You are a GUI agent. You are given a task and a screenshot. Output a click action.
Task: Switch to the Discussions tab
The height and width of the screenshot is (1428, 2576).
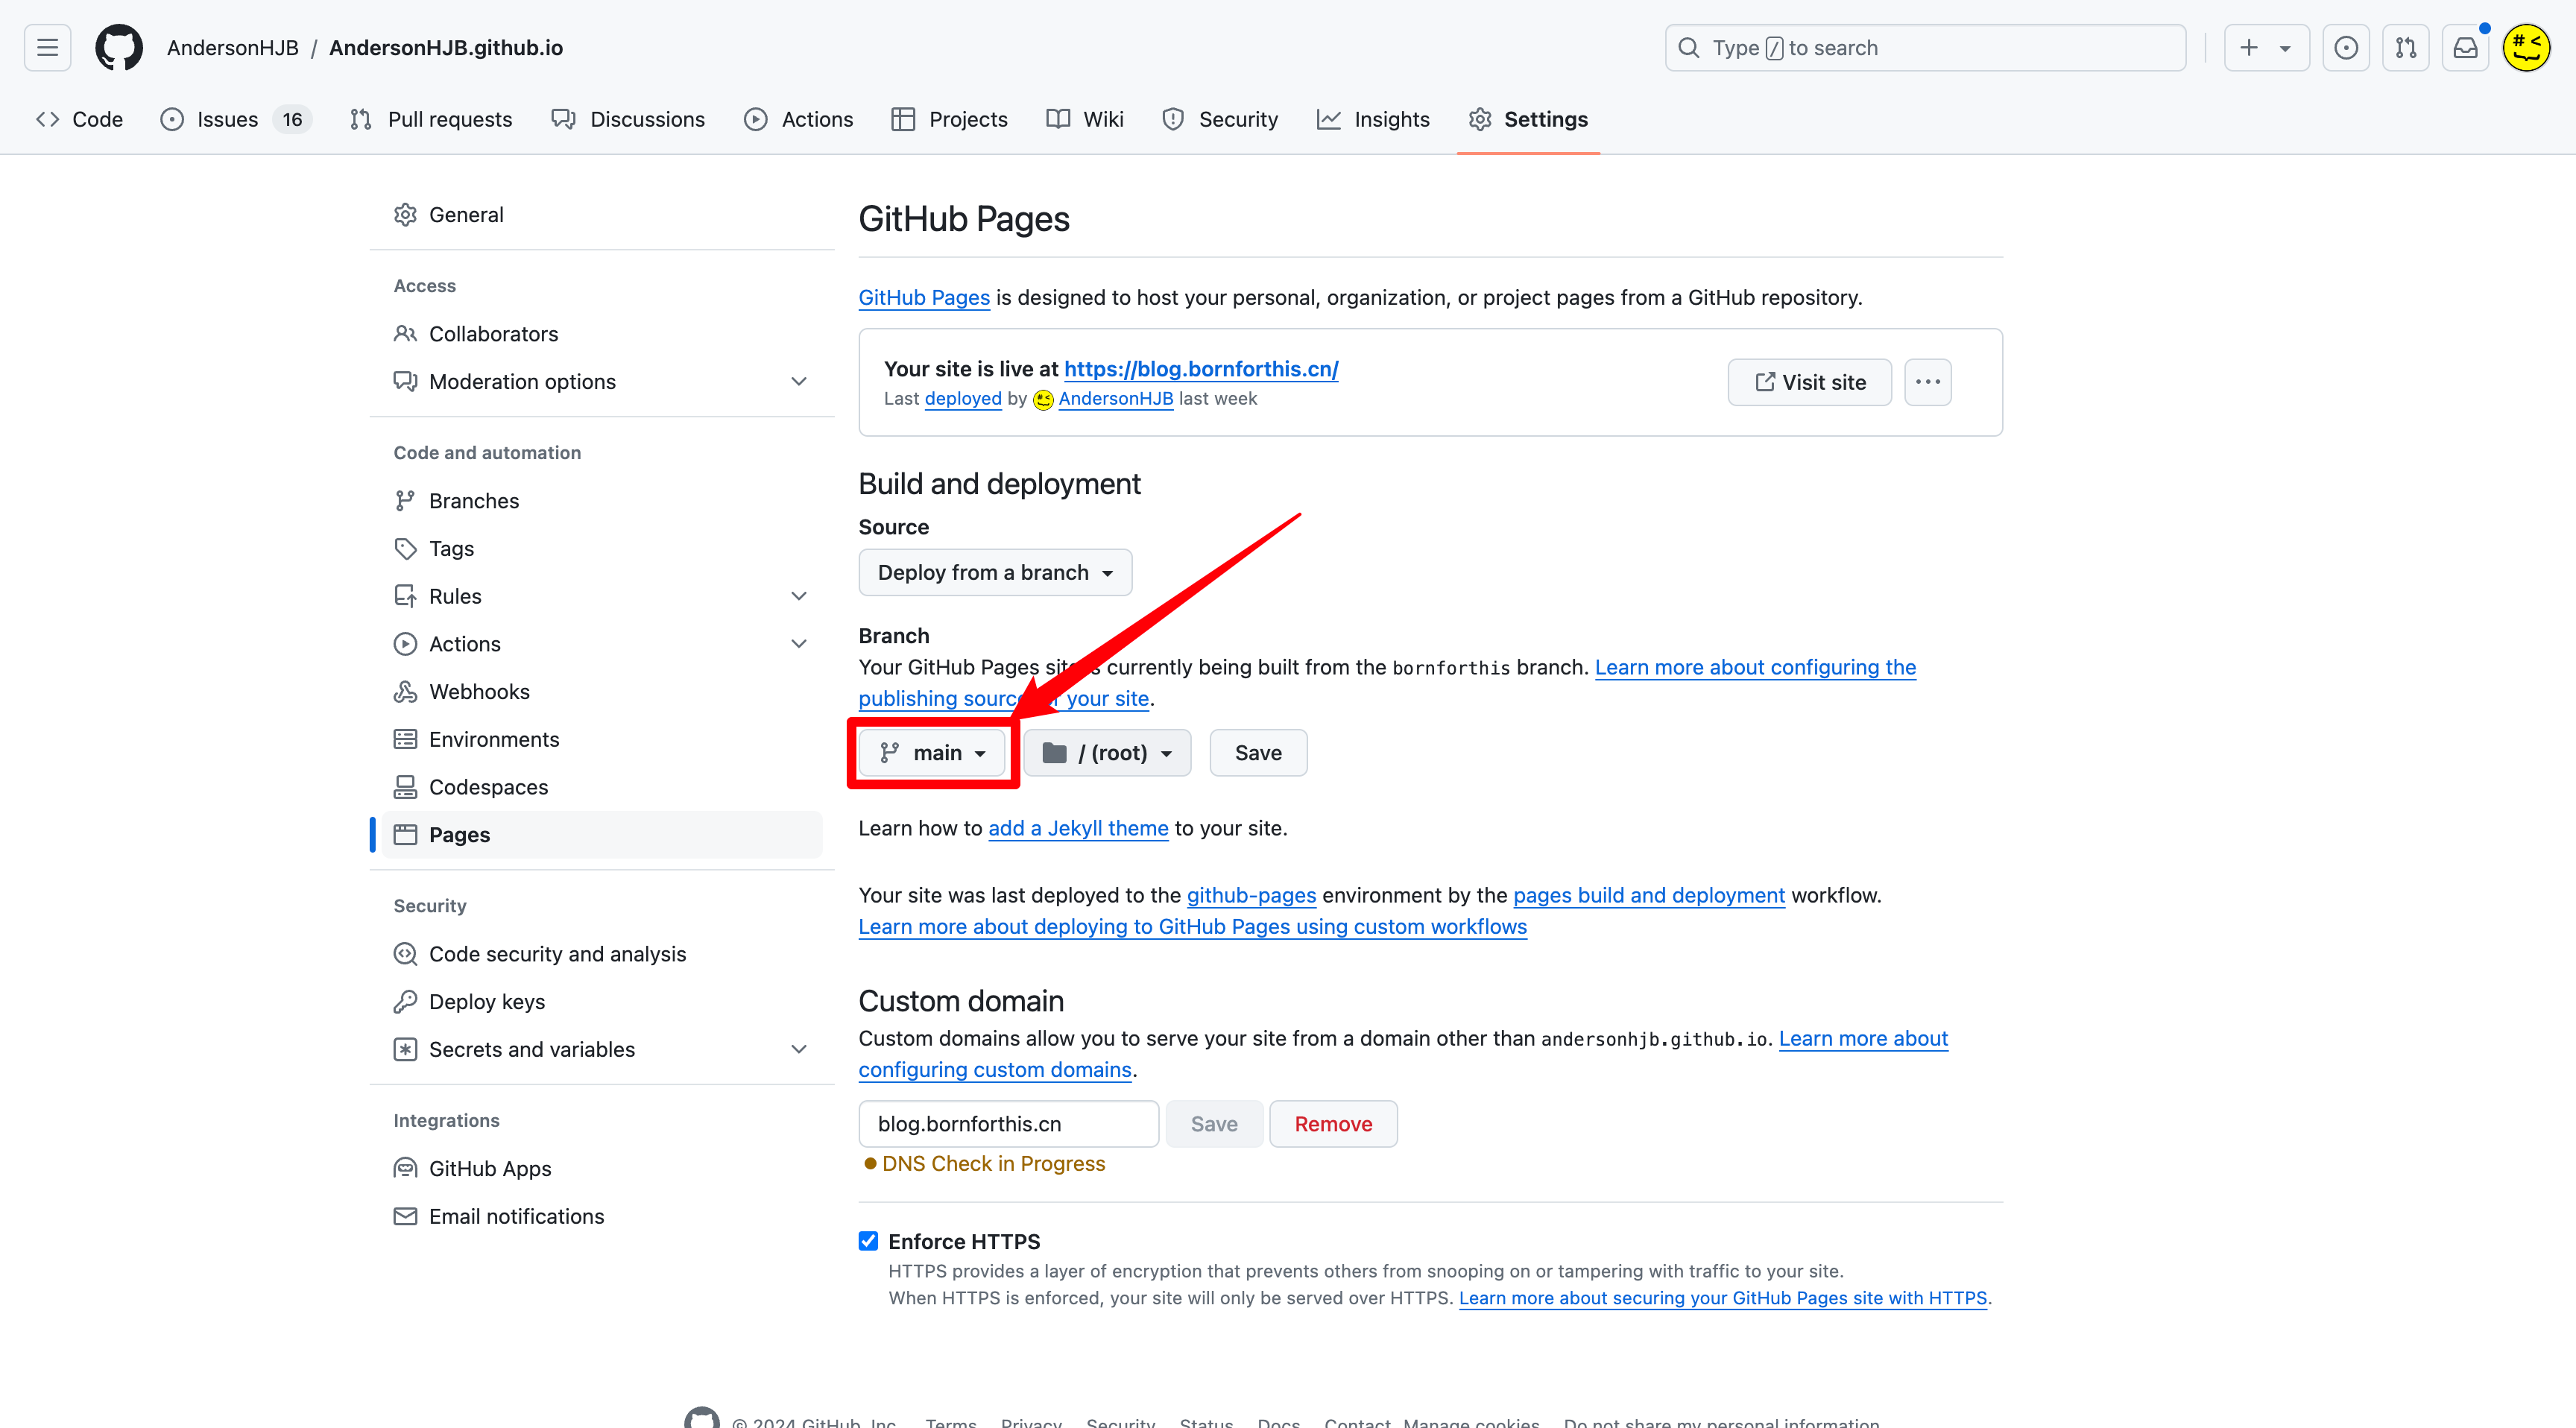[628, 120]
